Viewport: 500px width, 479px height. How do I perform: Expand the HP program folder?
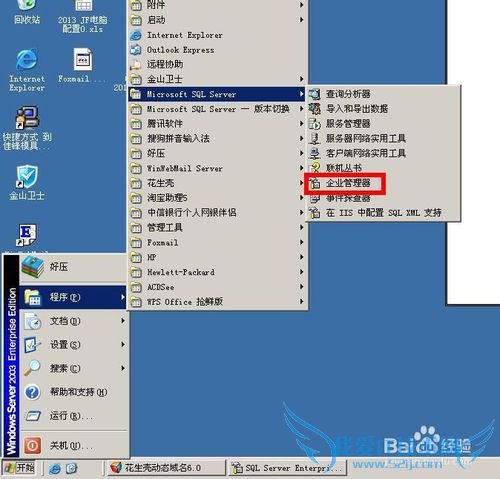(x=218, y=257)
